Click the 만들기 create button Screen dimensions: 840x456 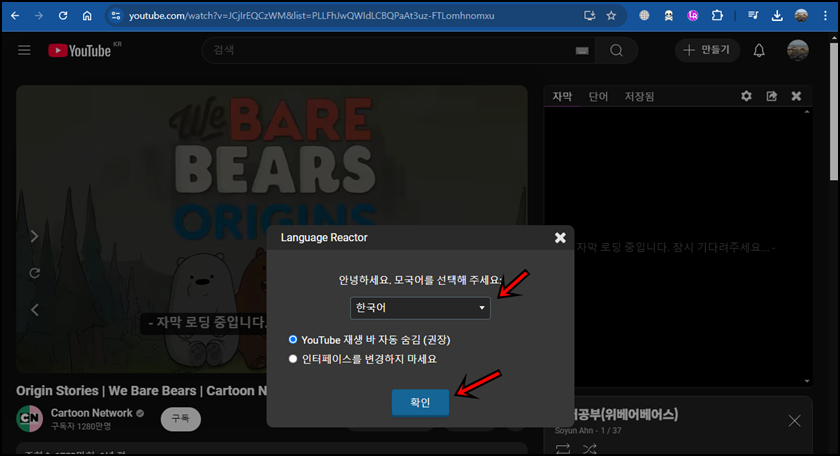(x=707, y=50)
